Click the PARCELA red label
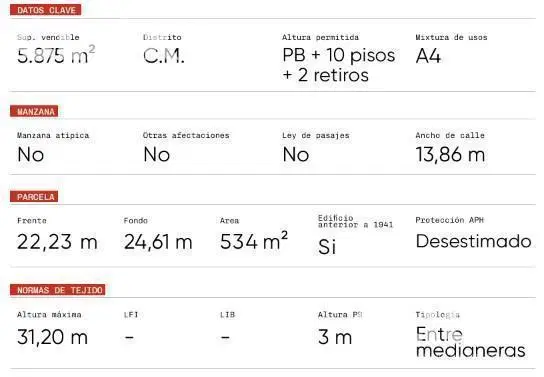Screen dimensions: 544x377 tap(34, 197)
